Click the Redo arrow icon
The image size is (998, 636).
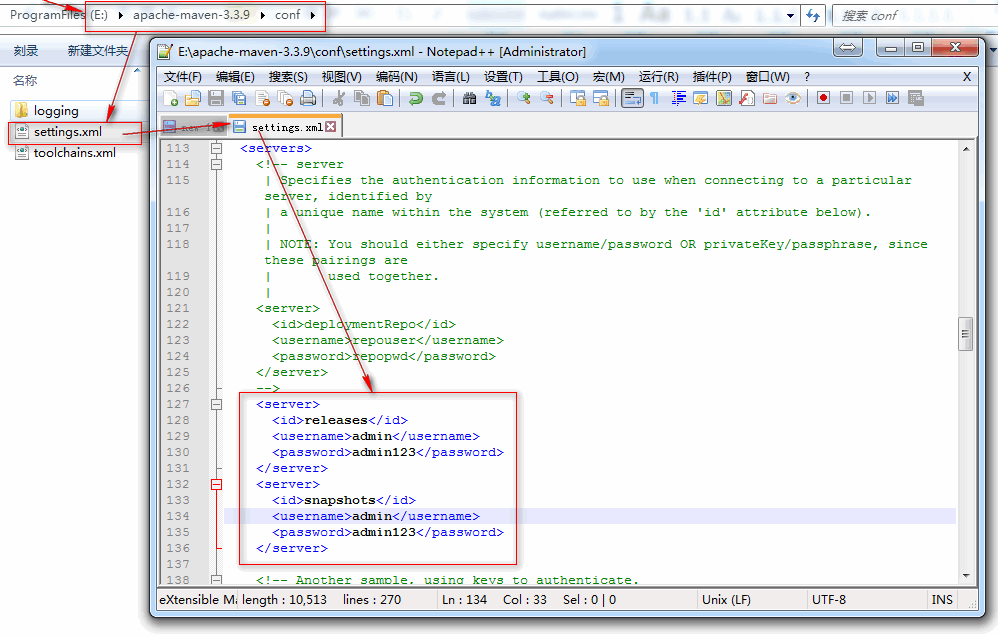pyautogui.click(x=439, y=98)
